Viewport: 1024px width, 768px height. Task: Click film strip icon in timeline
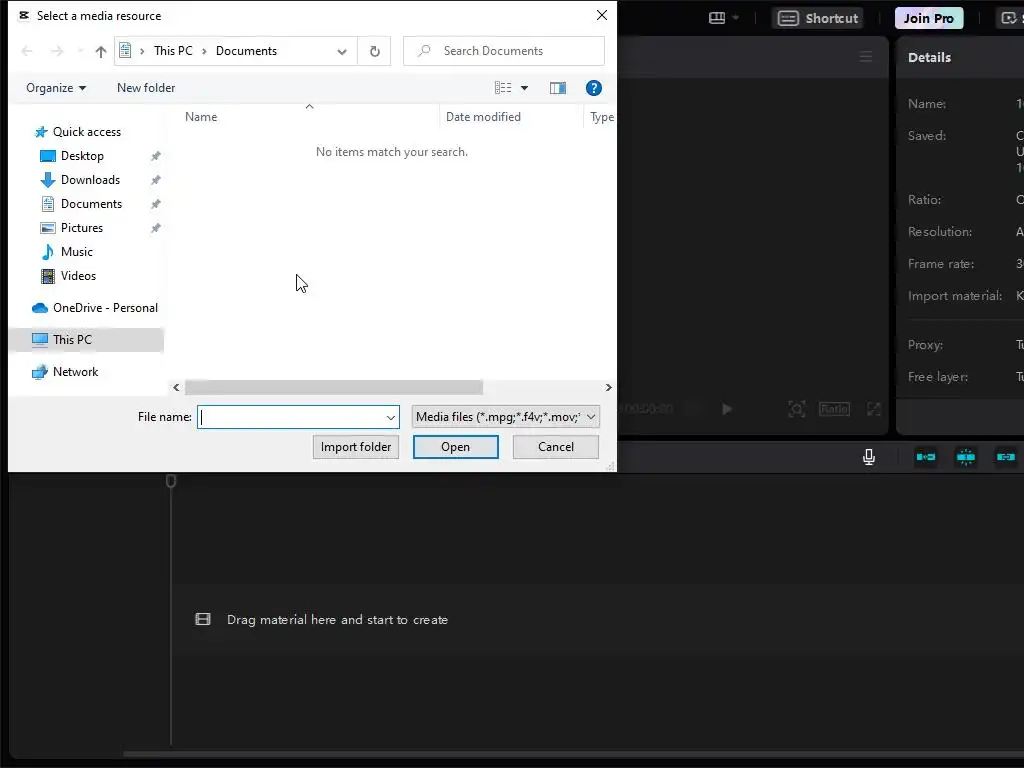point(203,619)
